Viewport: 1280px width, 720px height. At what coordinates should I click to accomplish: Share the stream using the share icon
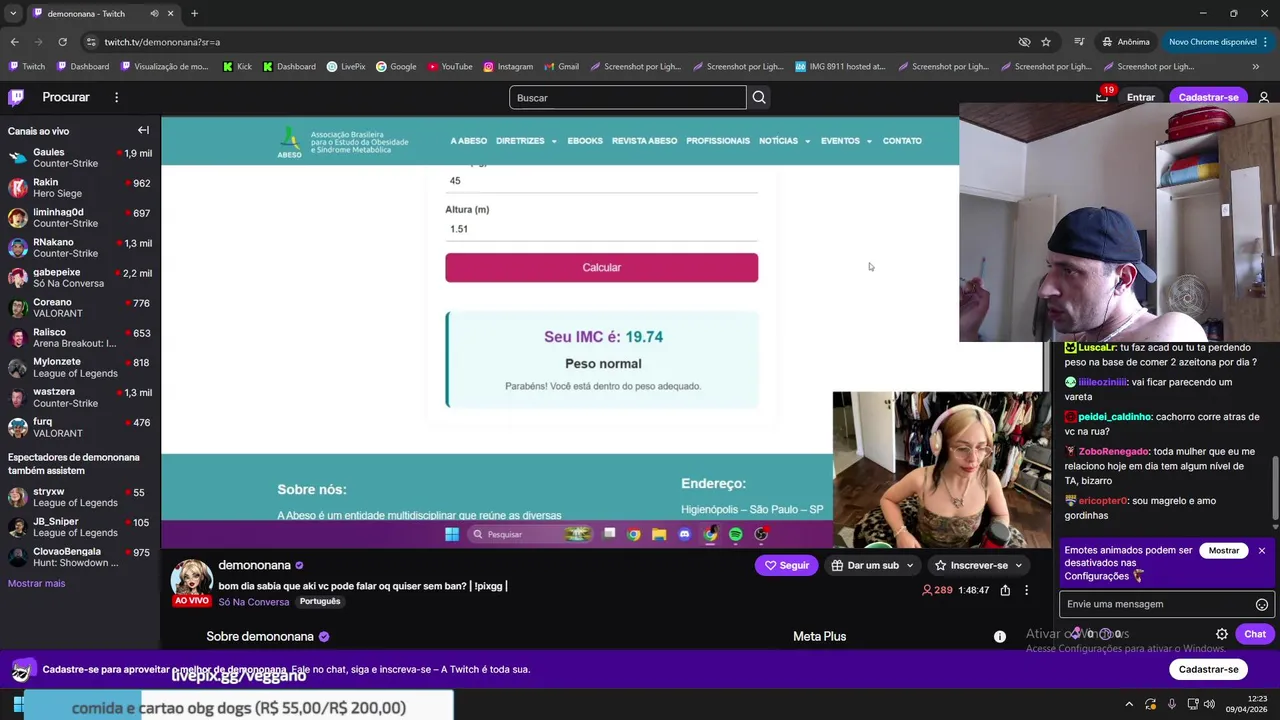pyautogui.click(x=1005, y=590)
